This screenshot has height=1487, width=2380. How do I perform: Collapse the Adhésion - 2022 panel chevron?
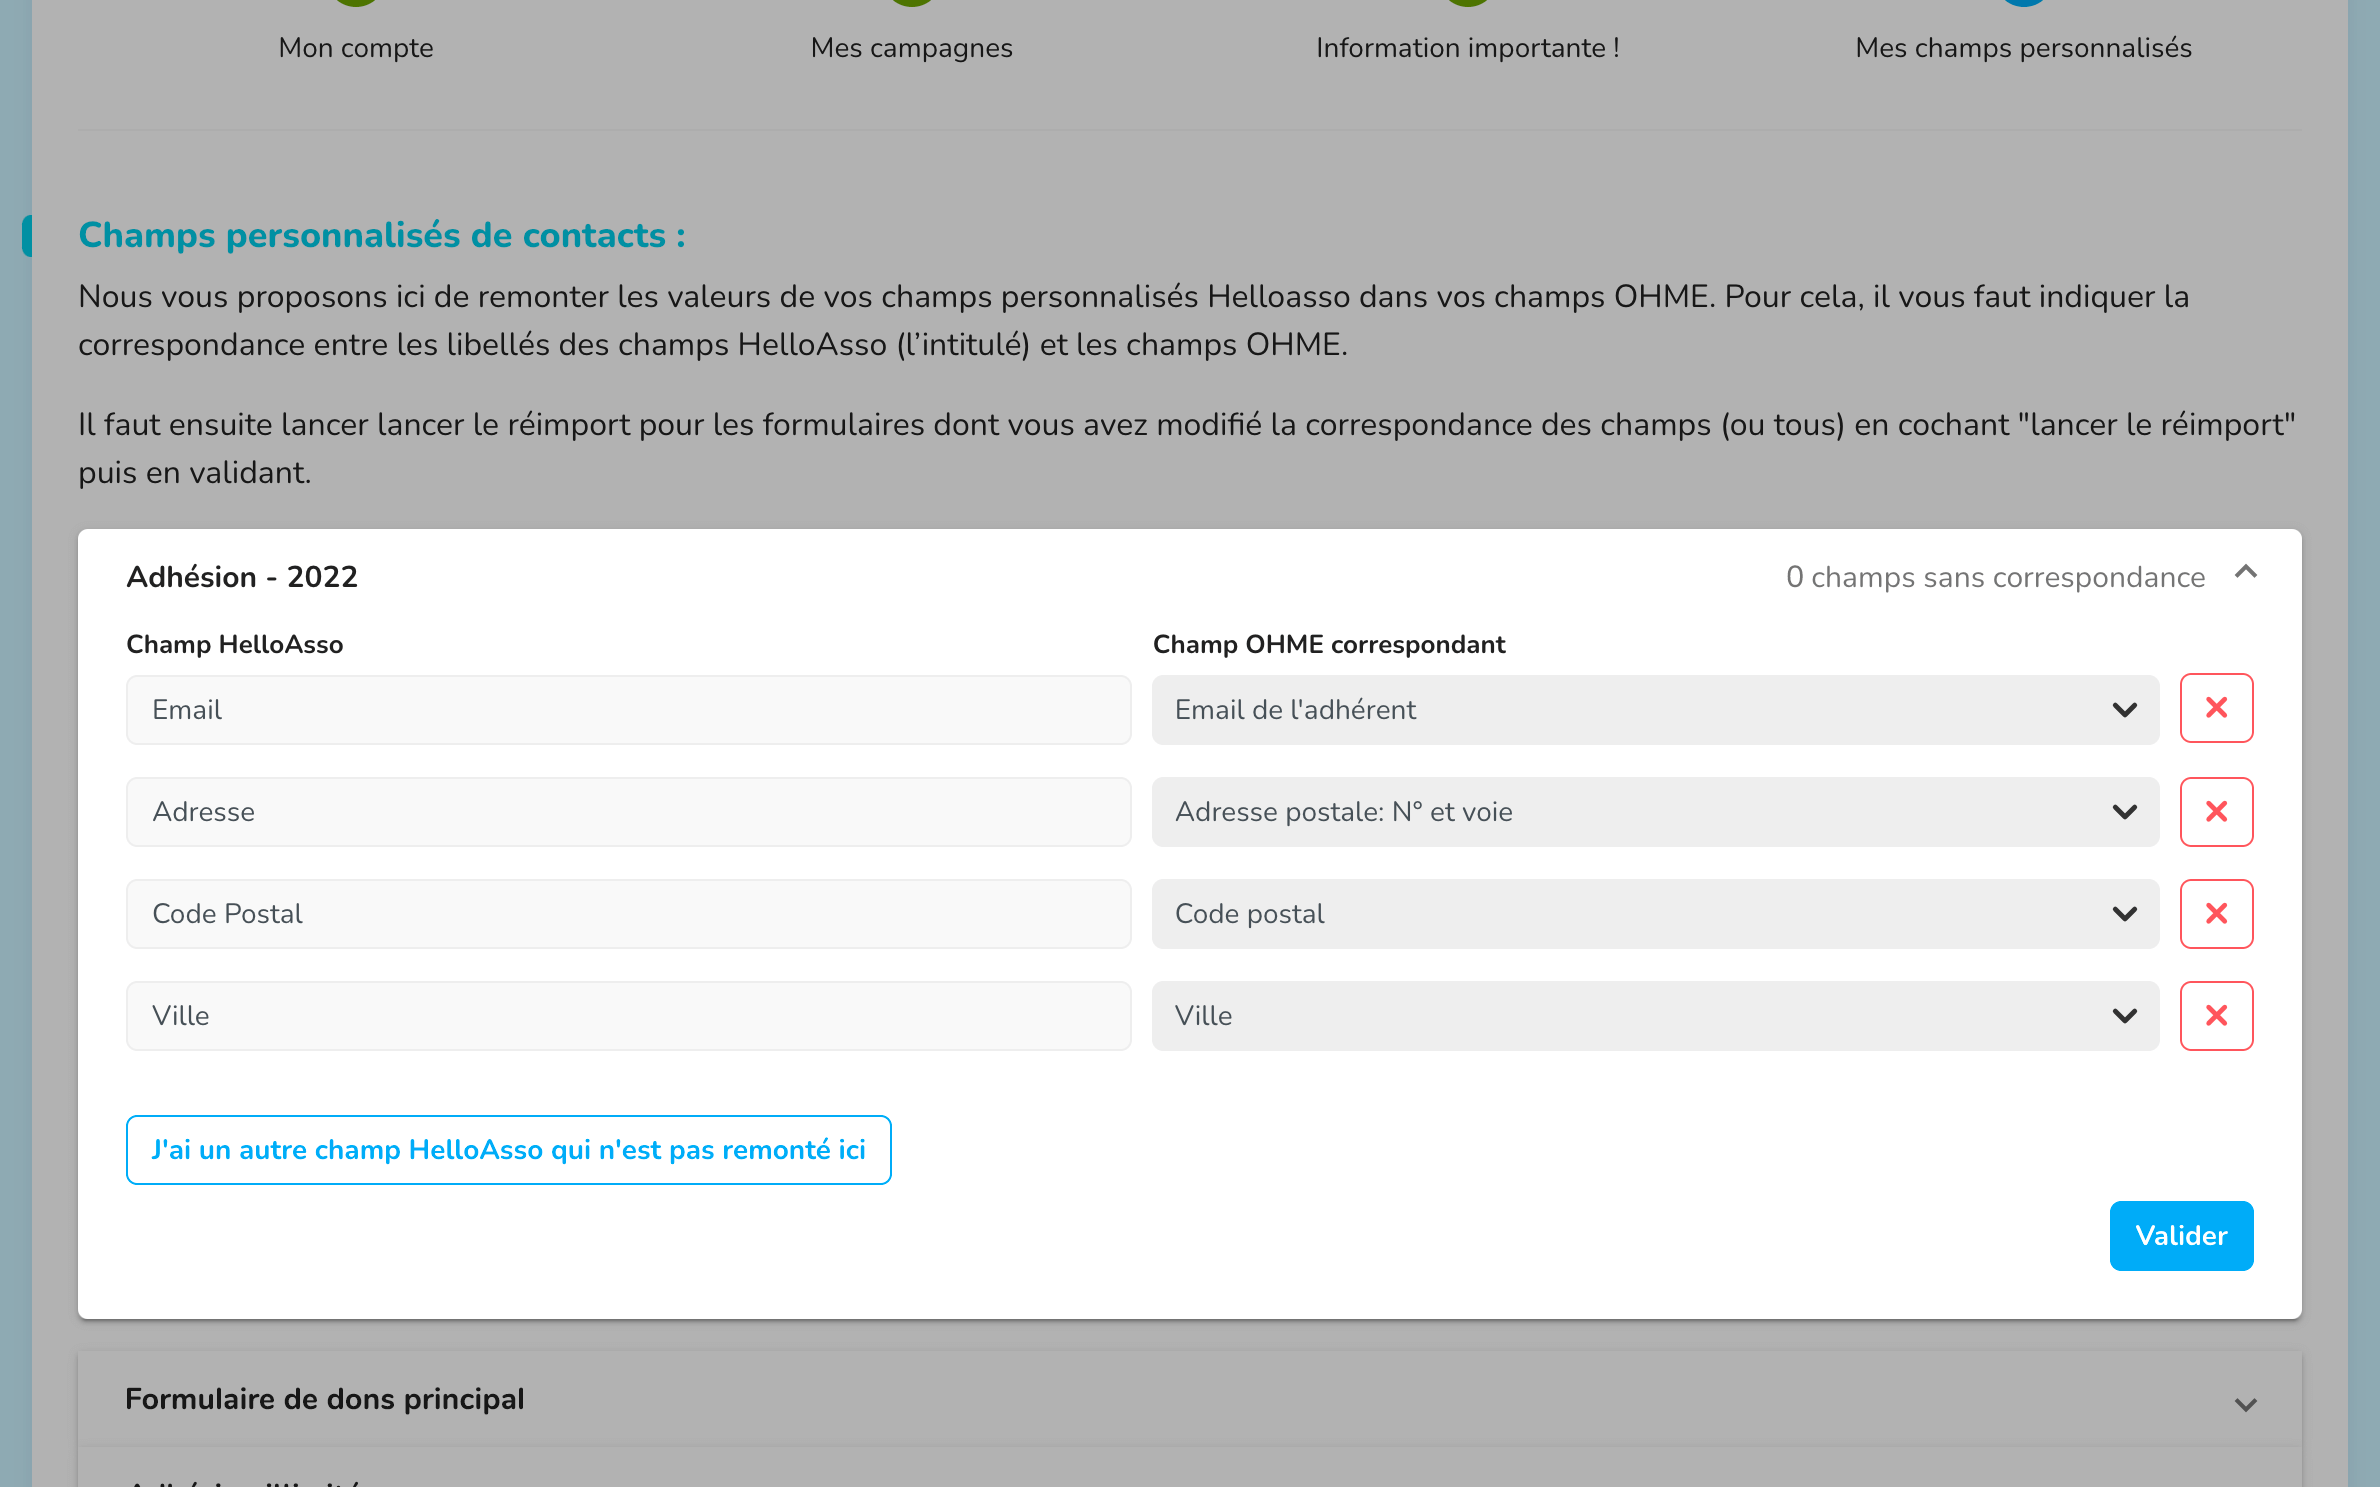[x=2245, y=573]
